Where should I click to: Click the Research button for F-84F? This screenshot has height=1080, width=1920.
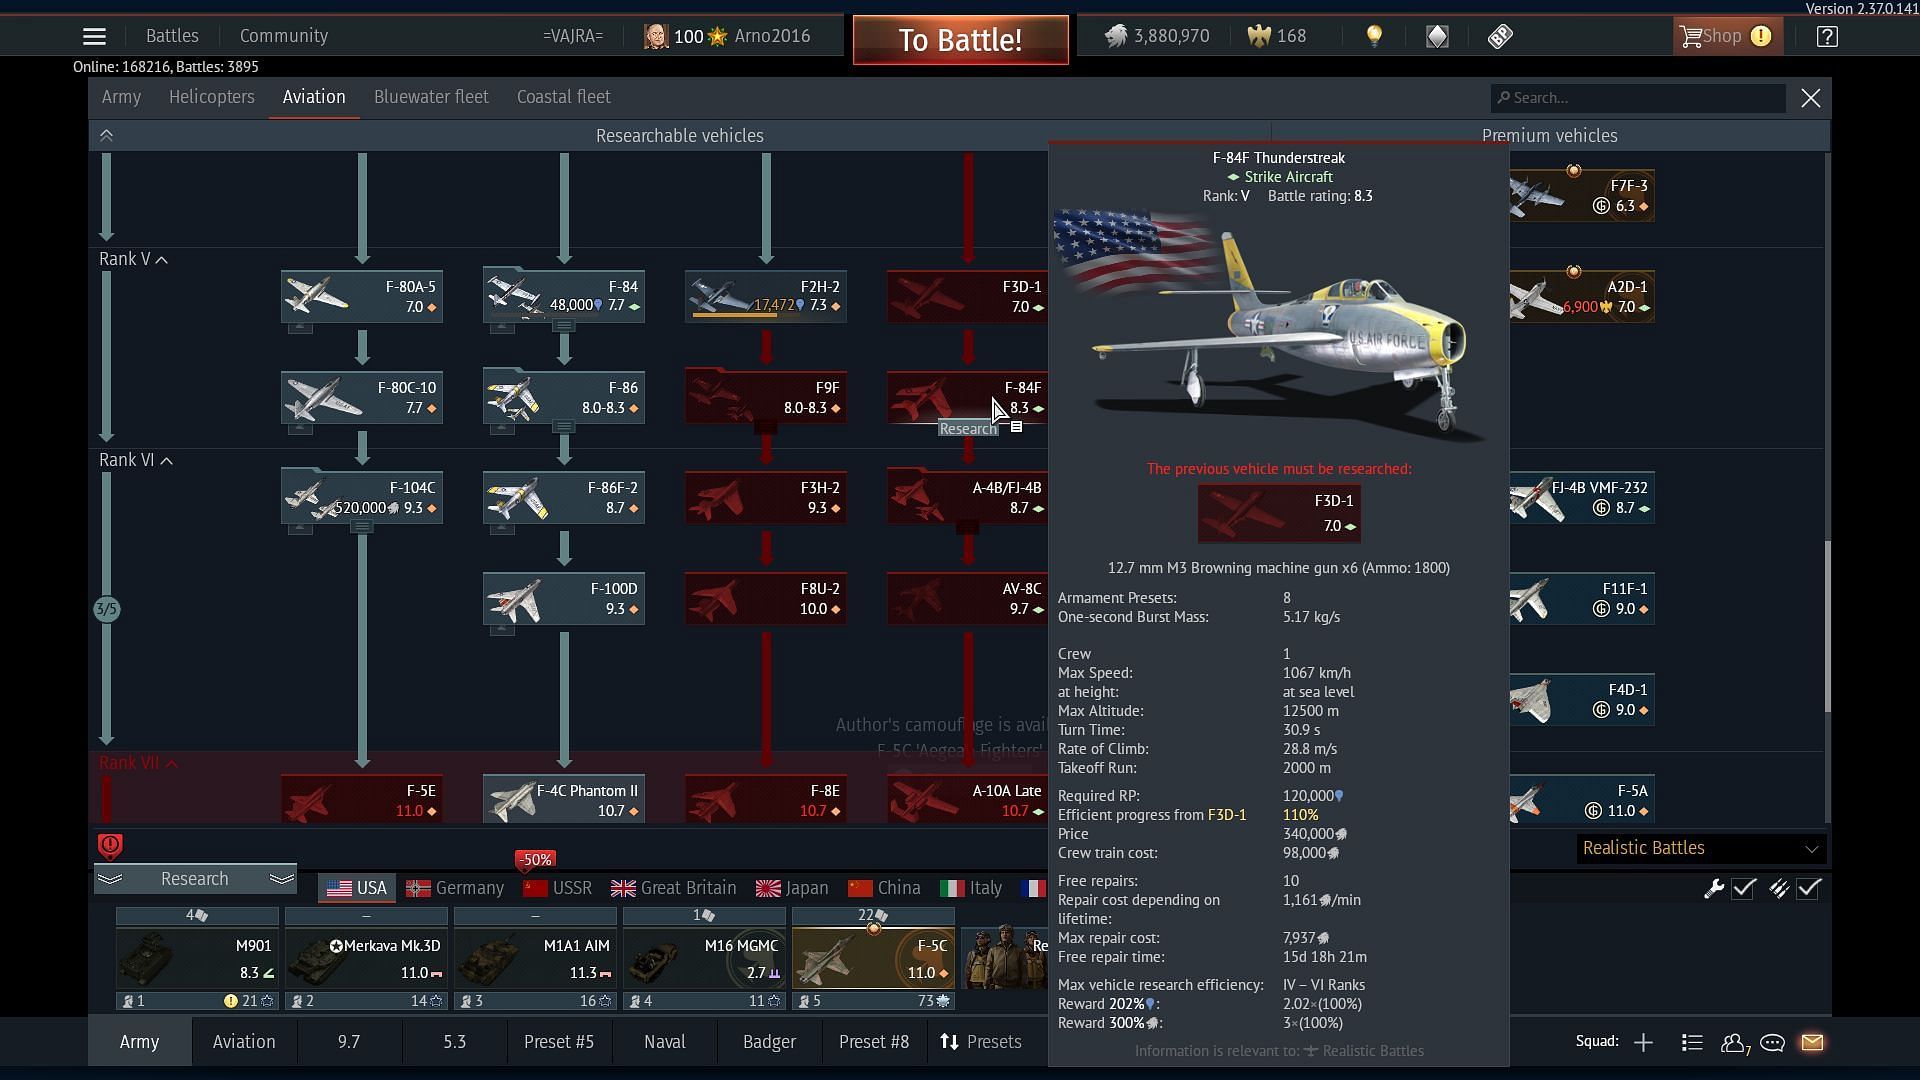(967, 426)
